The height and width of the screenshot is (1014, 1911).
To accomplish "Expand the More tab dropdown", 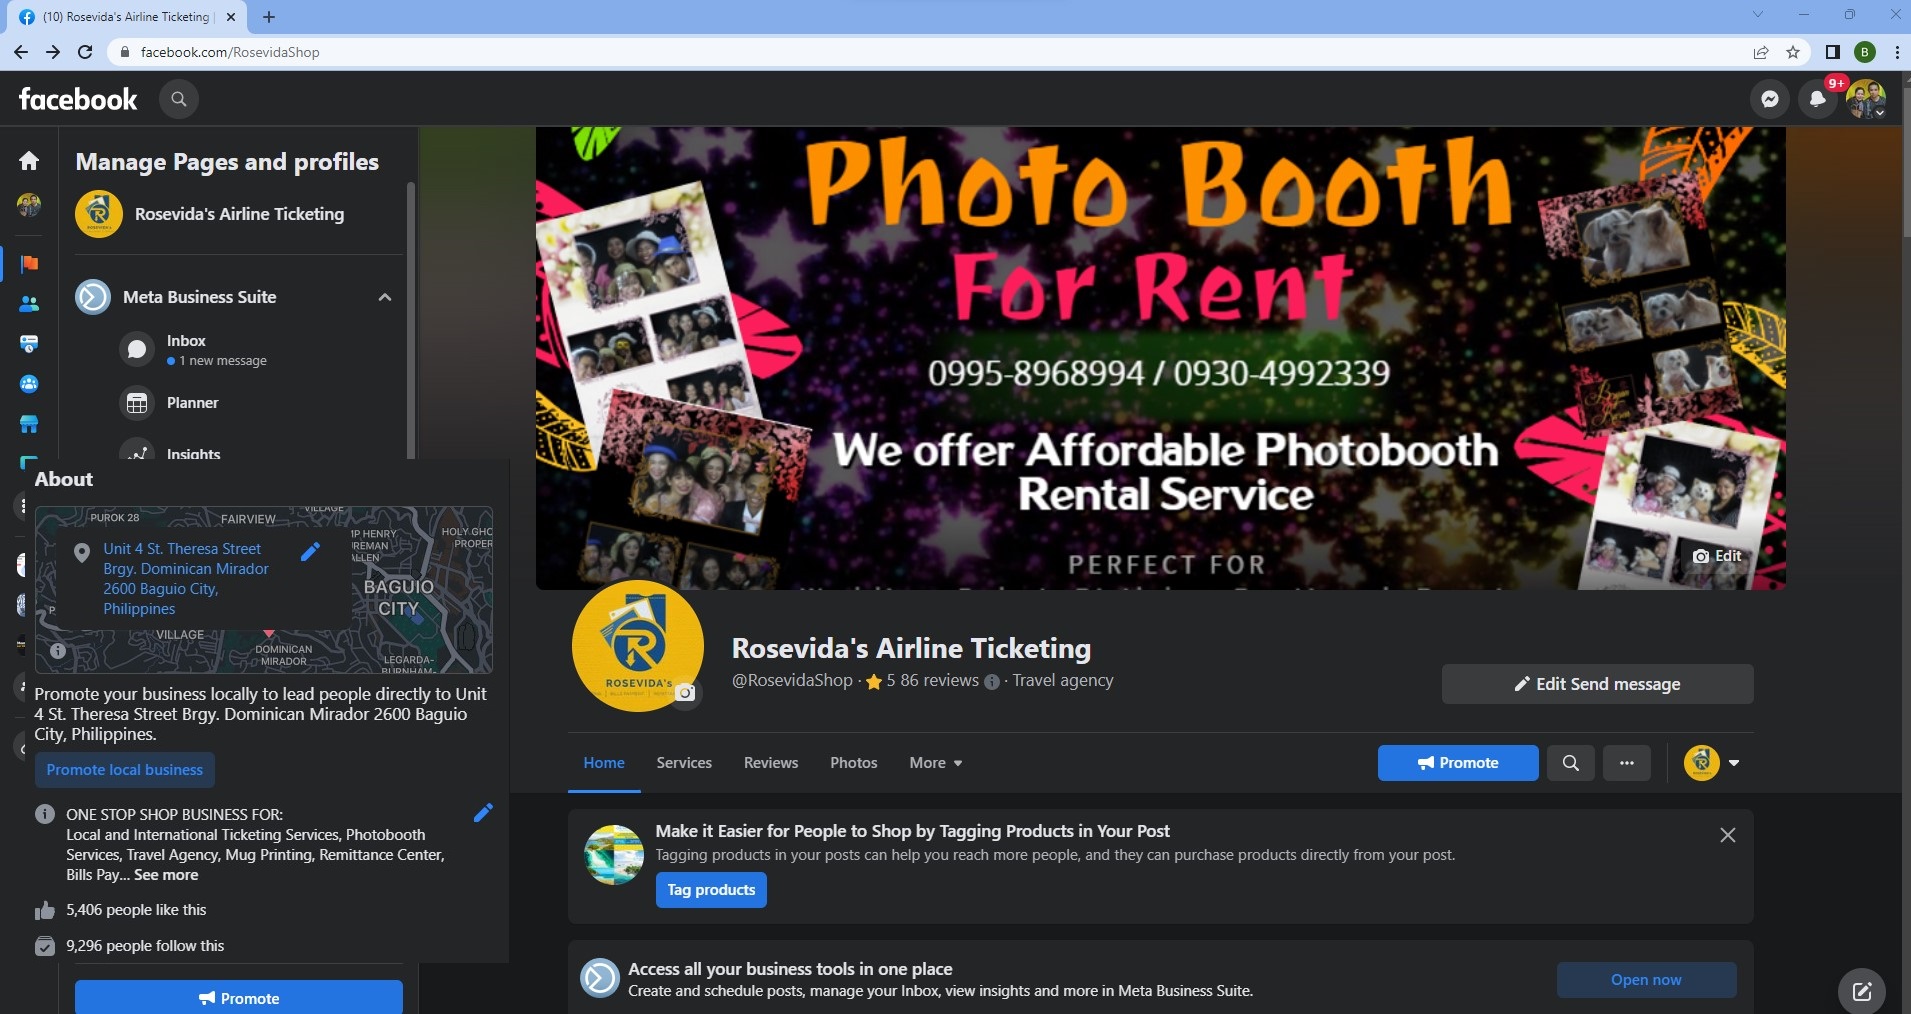I will 936,763.
